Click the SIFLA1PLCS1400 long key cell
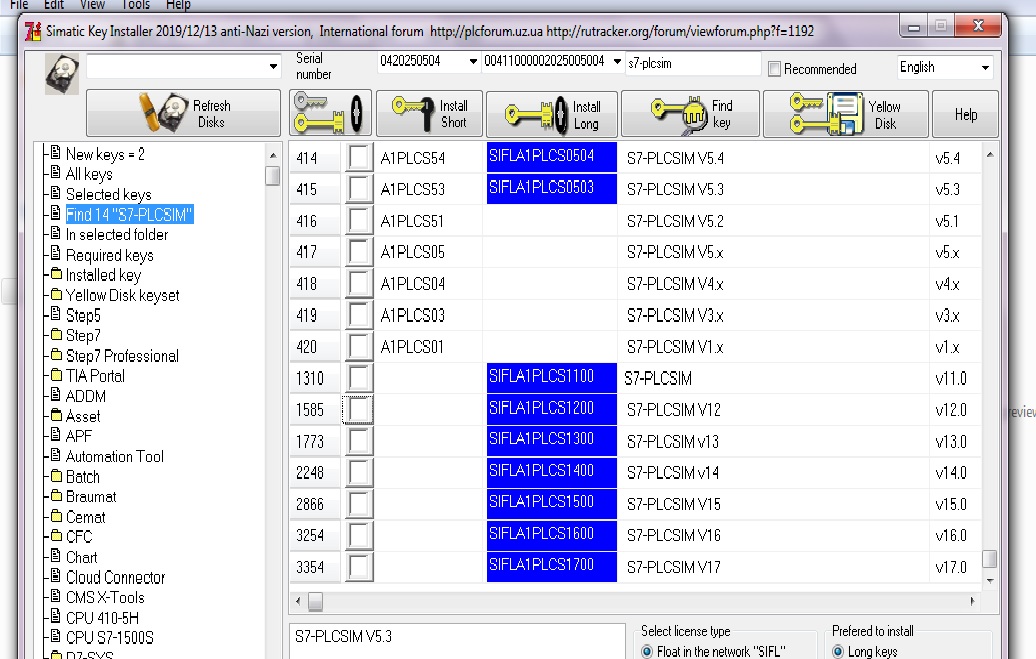This screenshot has height=659, width=1036. point(552,472)
